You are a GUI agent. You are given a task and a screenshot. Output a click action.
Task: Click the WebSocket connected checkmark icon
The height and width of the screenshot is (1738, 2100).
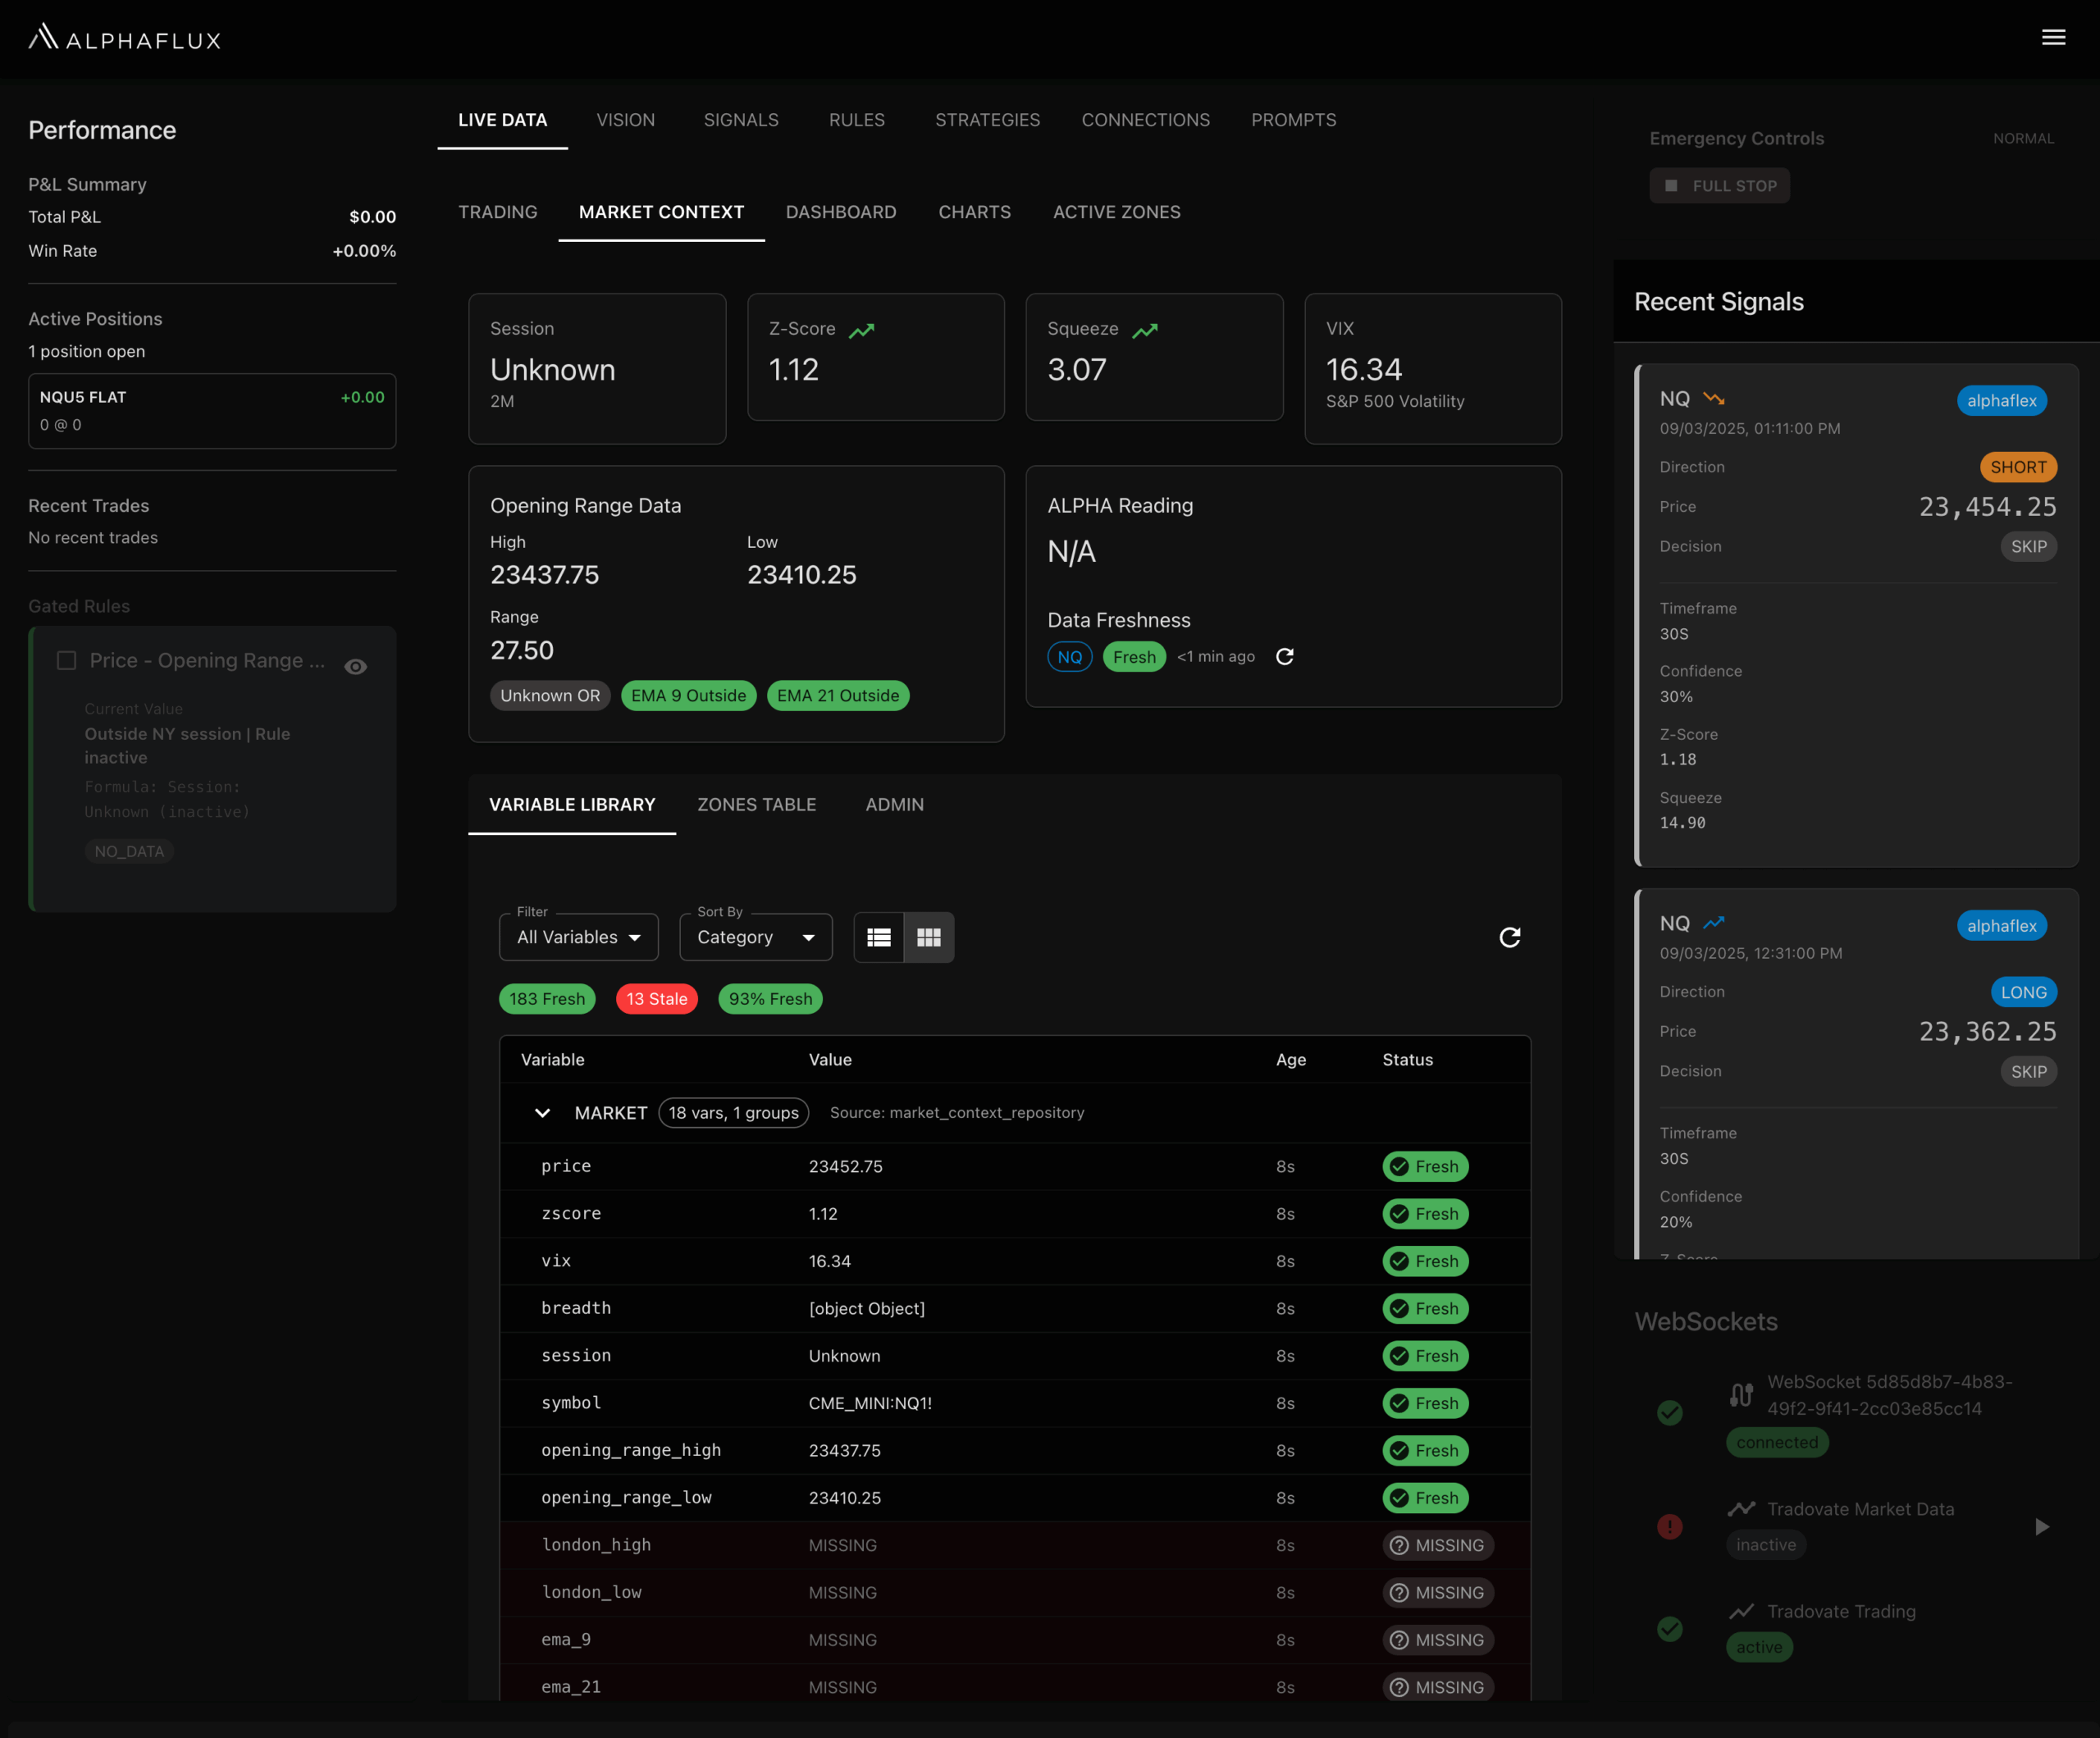(1669, 1412)
